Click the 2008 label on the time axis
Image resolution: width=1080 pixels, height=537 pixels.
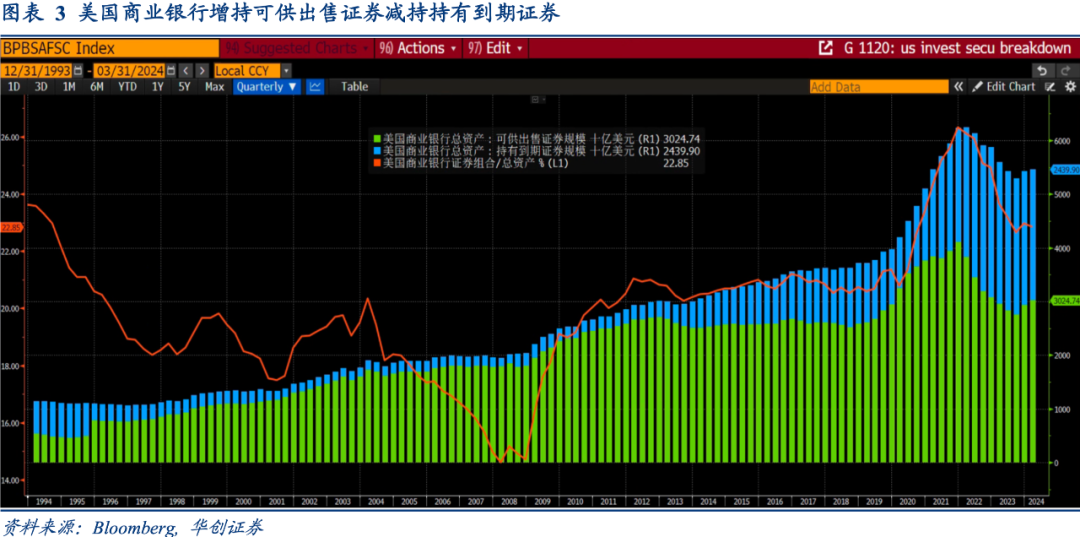pyautogui.click(x=507, y=502)
